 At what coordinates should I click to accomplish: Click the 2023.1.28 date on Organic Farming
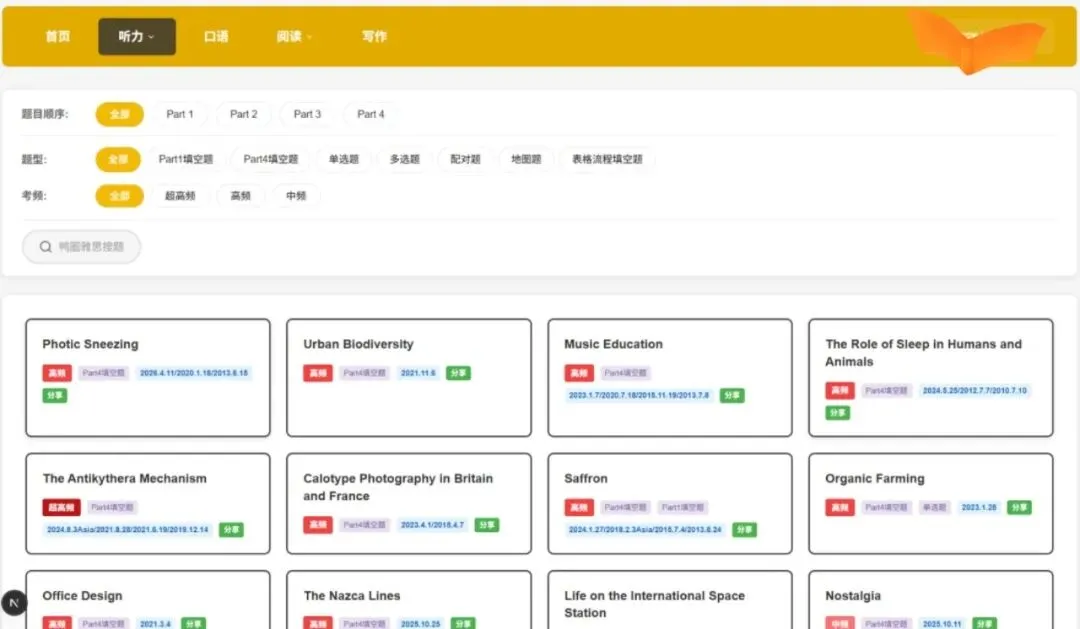[979, 507]
